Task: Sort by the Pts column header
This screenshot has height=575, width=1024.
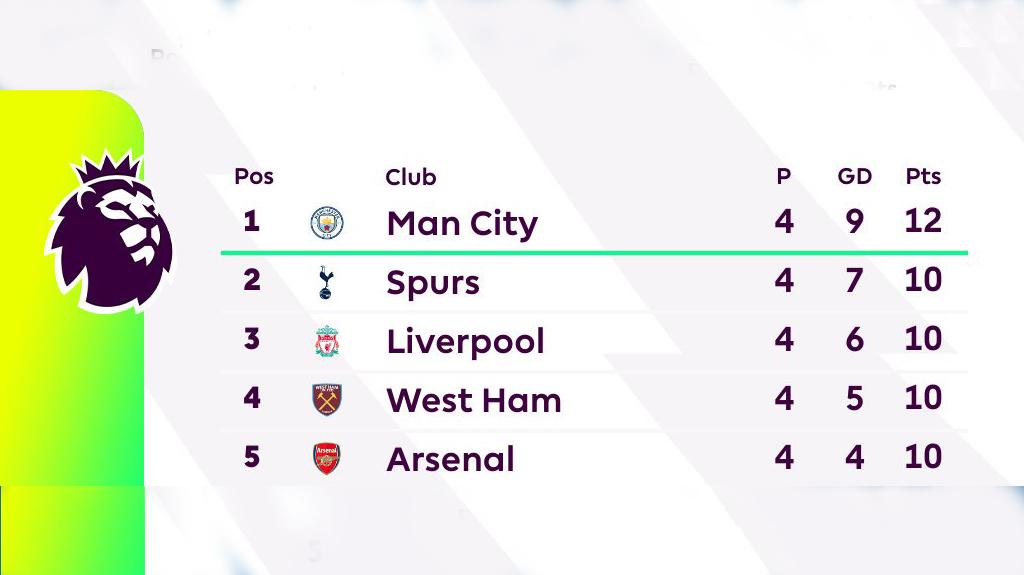Action: pos(923,177)
